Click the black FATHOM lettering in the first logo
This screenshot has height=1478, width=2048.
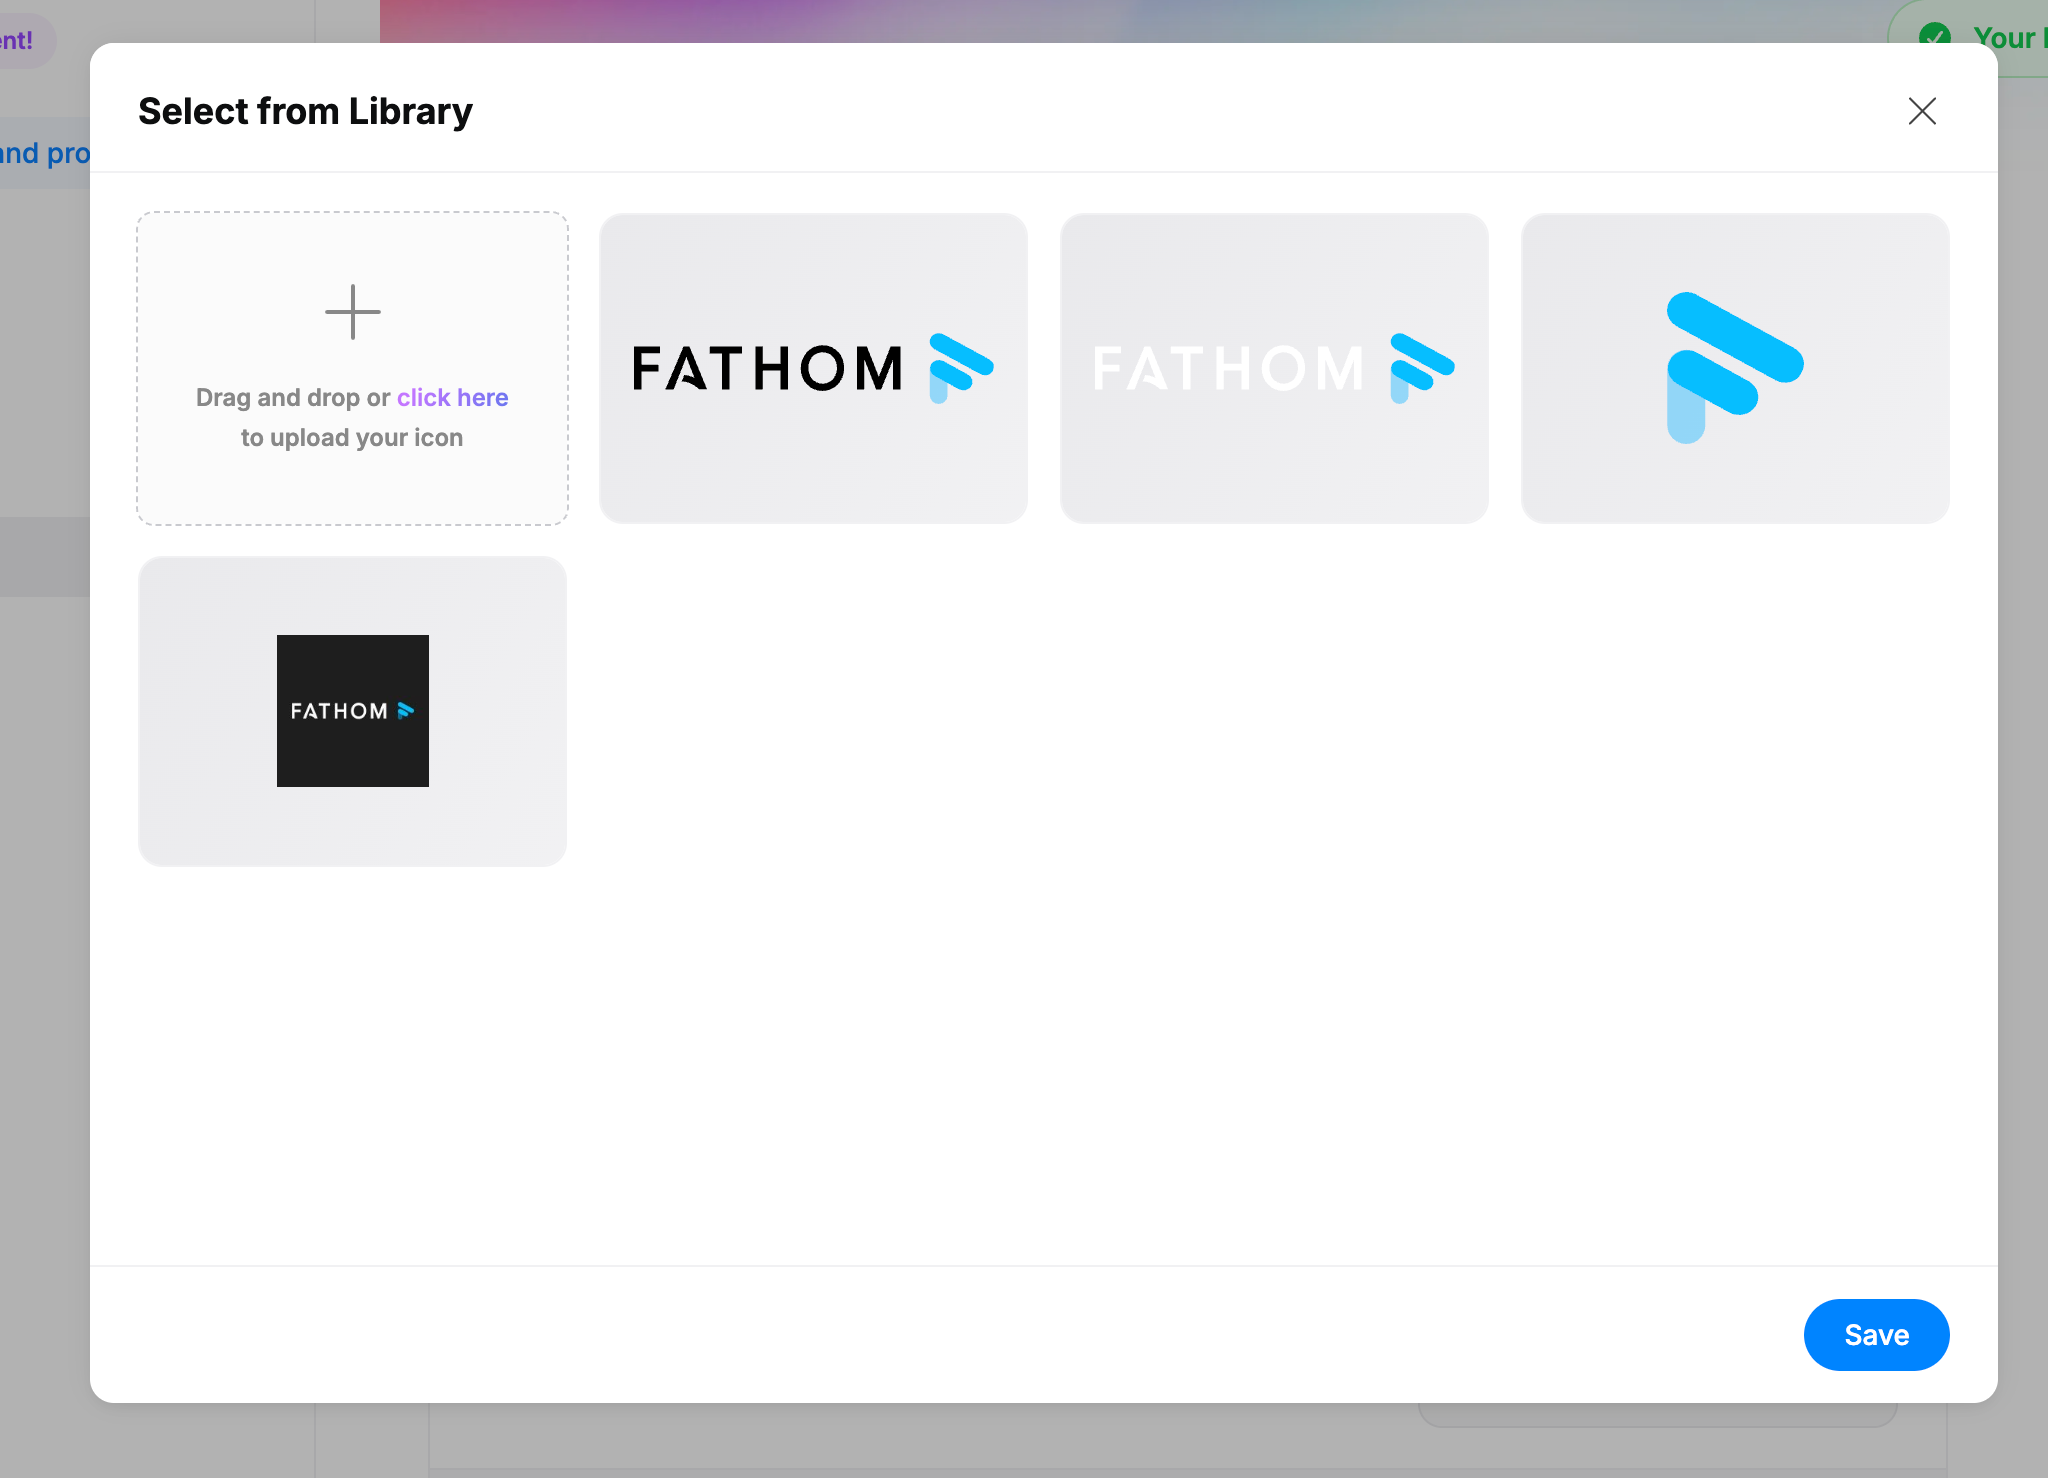(767, 368)
